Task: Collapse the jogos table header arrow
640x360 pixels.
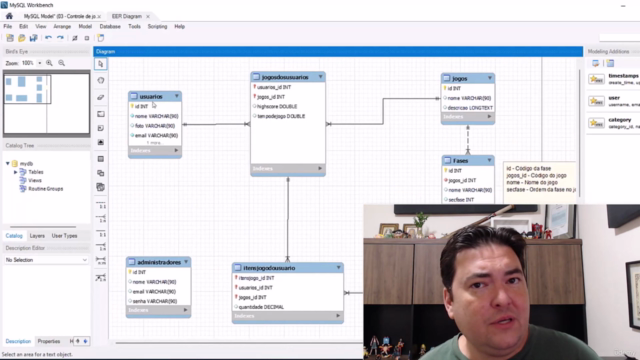Action: pos(490,78)
